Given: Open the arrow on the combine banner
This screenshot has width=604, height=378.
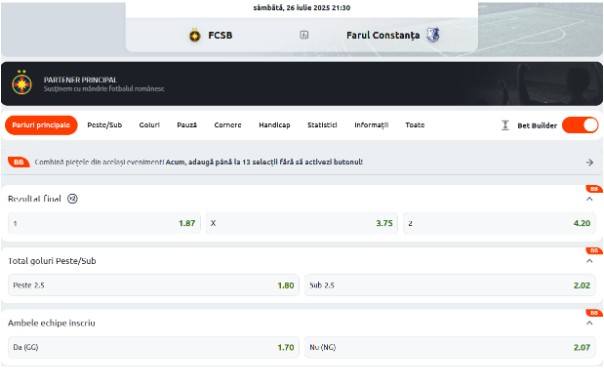Looking at the screenshot, I should click(589, 163).
